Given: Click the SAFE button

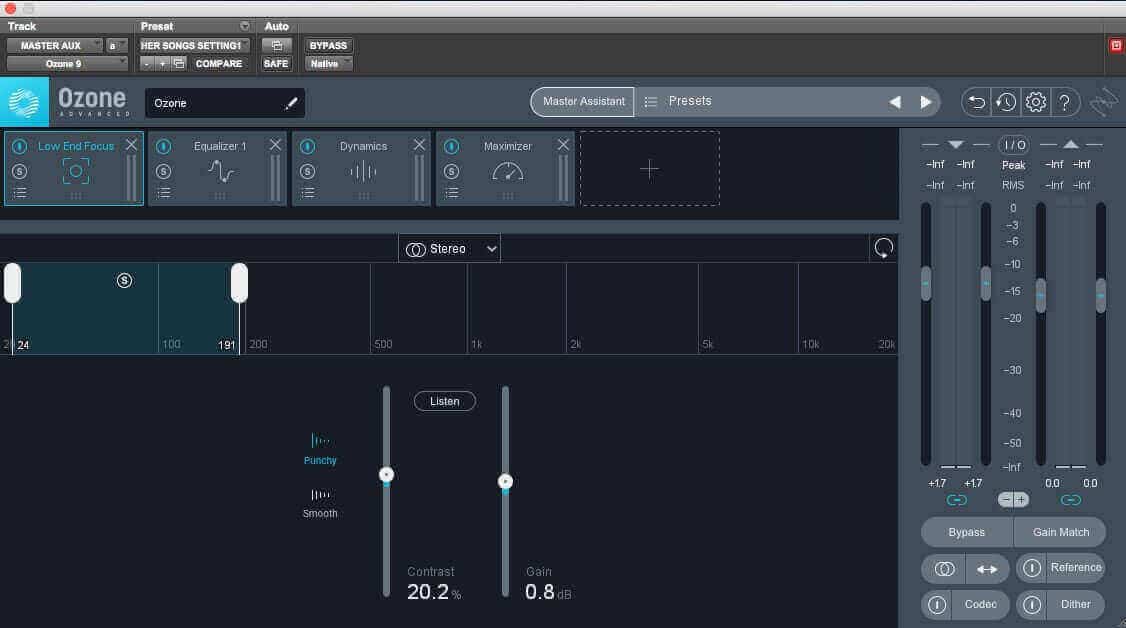Looking at the screenshot, I should pos(276,64).
